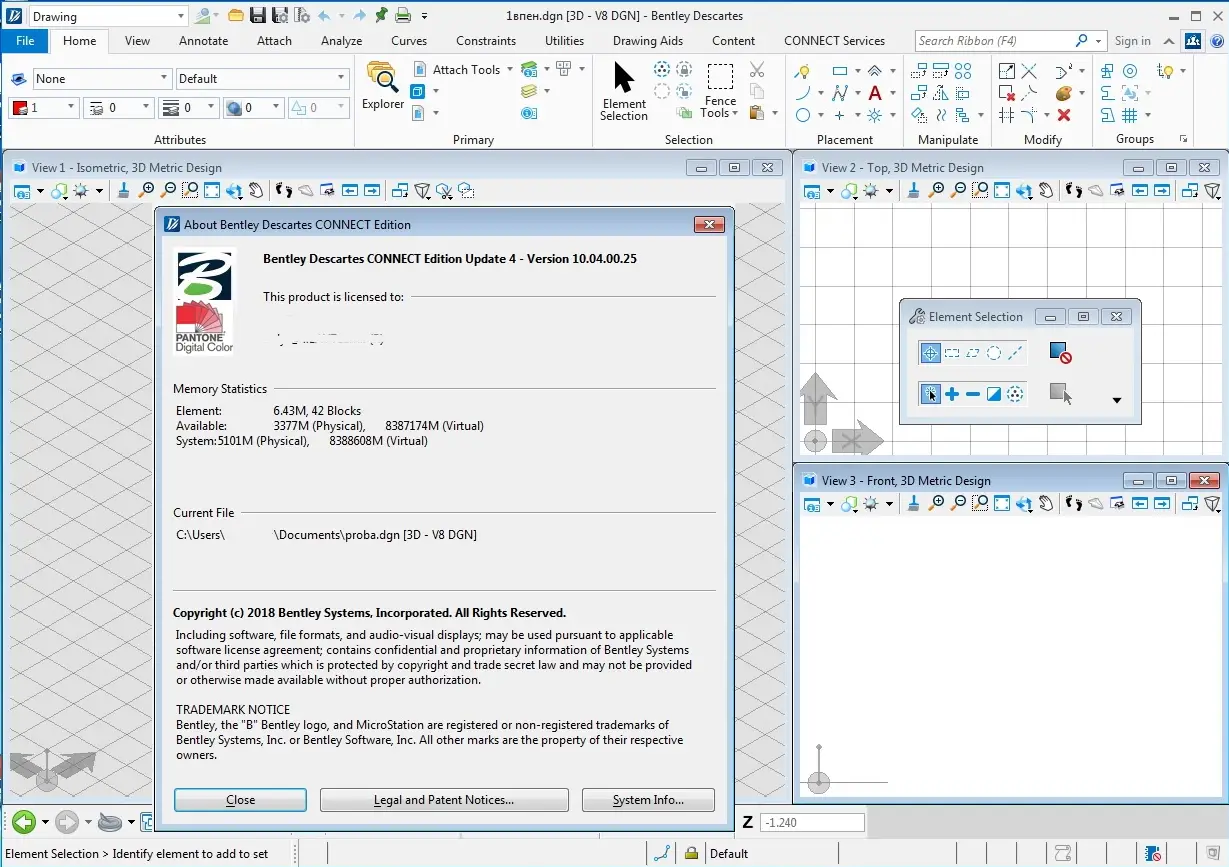Click the System Info... button
This screenshot has width=1229, height=867.
[x=648, y=800]
